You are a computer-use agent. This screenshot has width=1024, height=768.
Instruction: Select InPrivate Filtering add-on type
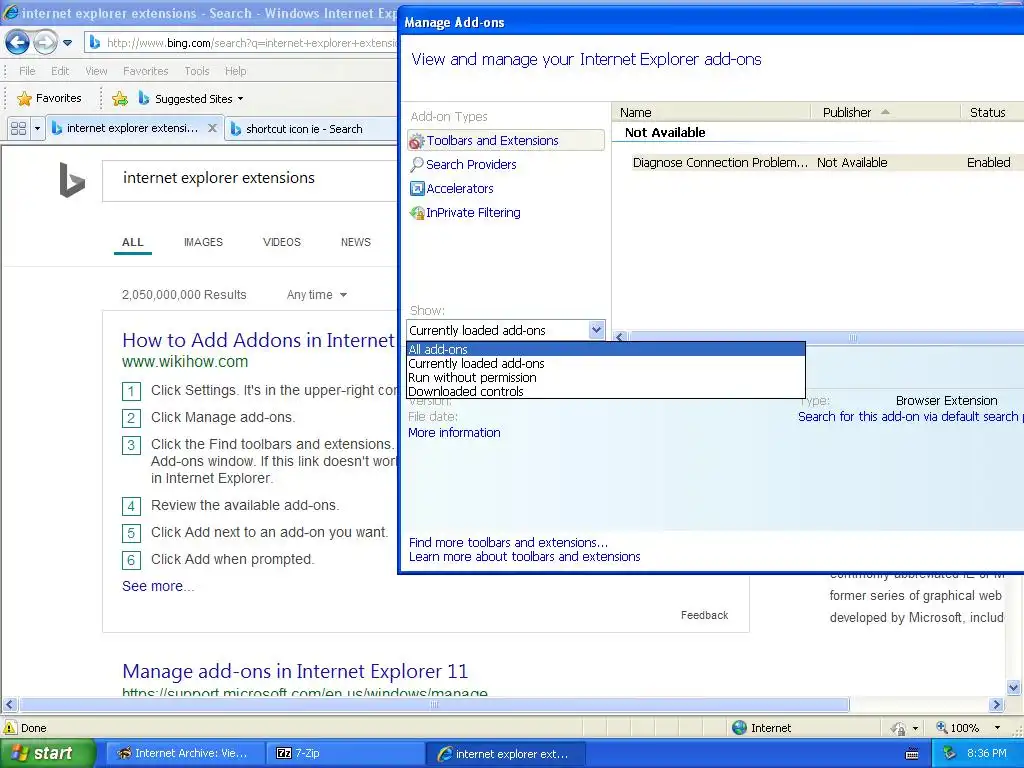coord(465,213)
